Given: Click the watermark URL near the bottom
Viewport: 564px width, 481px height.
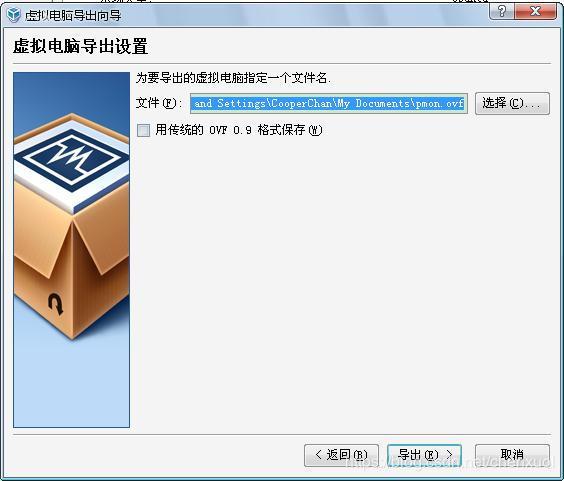Looking at the screenshot, I should 448,462.
